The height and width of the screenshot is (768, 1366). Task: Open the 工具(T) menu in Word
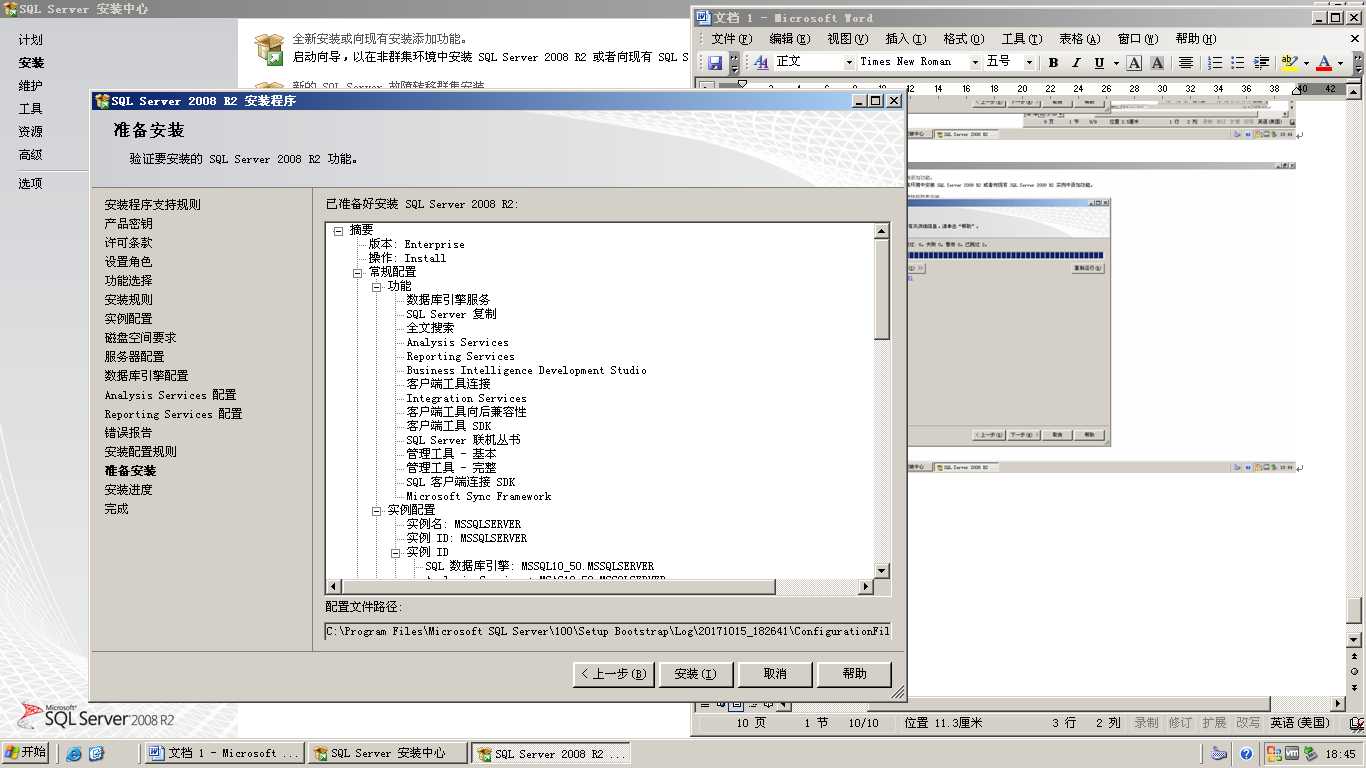click(x=1022, y=39)
